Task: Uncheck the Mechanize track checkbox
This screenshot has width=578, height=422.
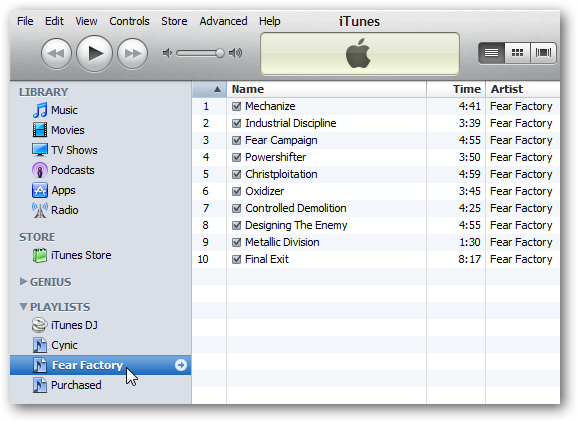Action: (237, 107)
